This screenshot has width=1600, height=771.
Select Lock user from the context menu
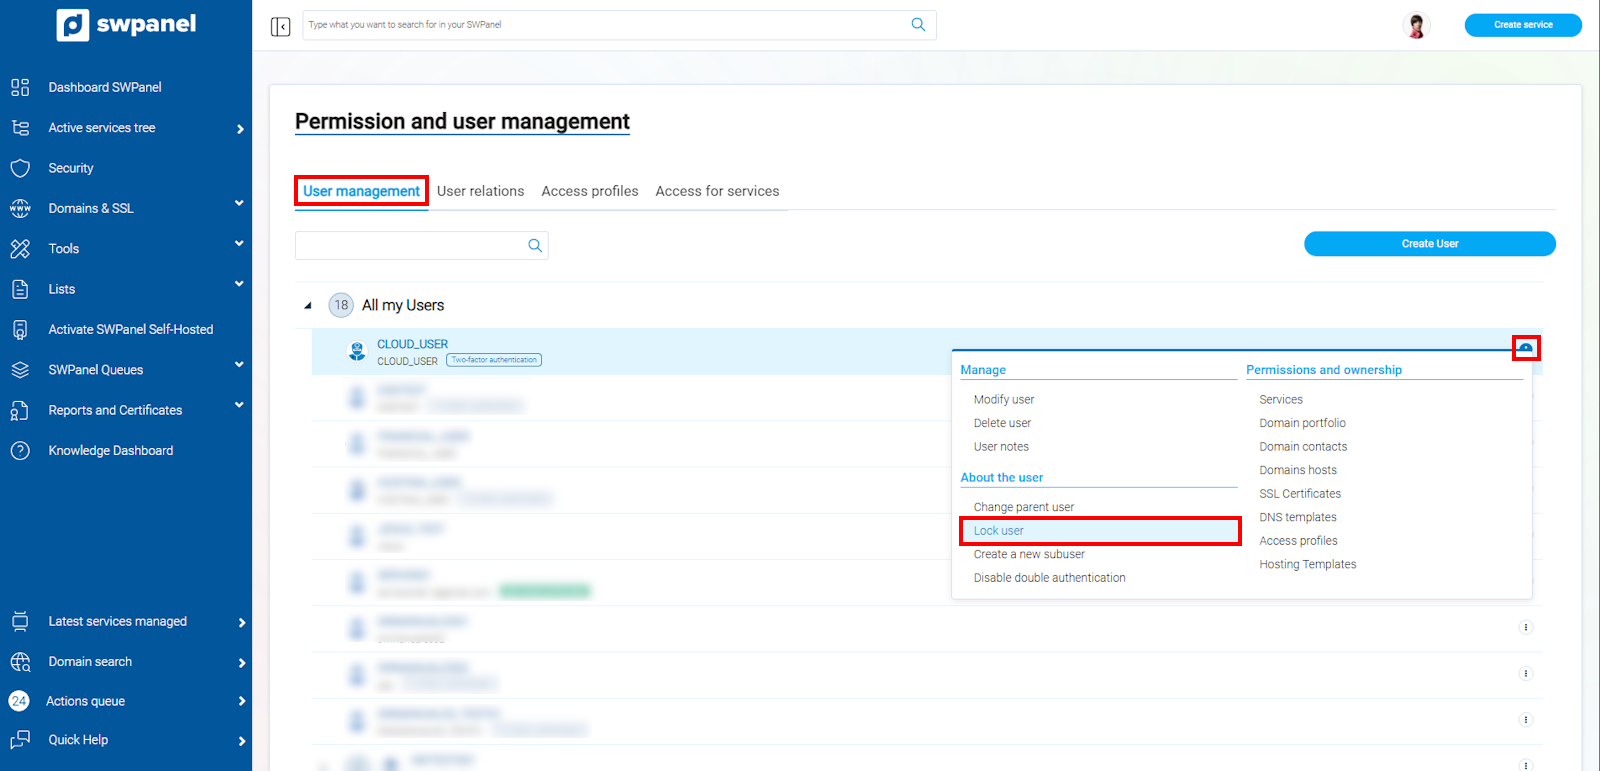click(999, 531)
